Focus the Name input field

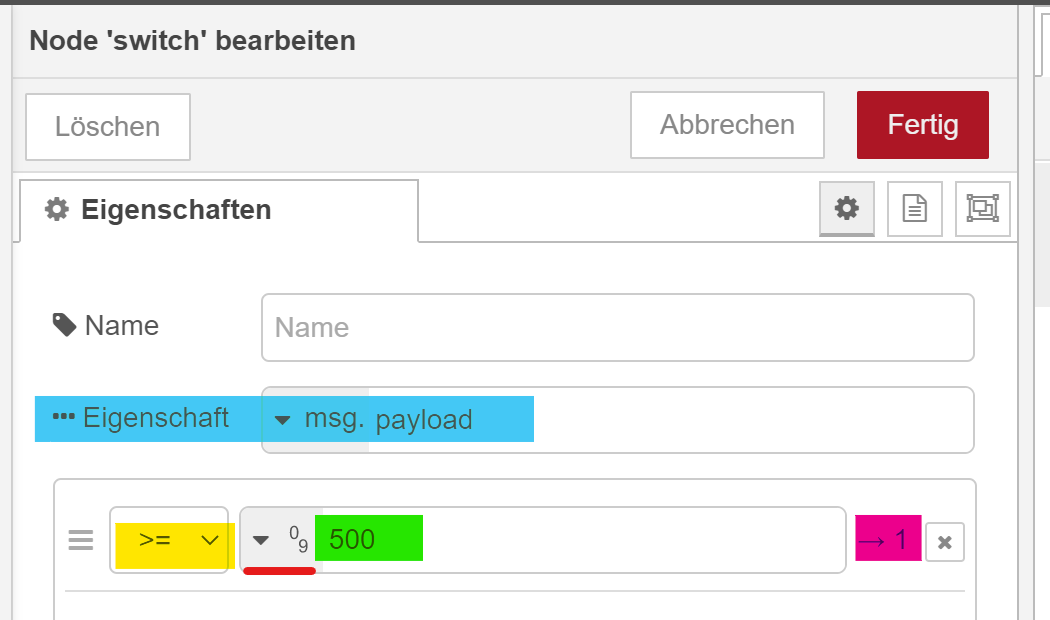click(617, 327)
